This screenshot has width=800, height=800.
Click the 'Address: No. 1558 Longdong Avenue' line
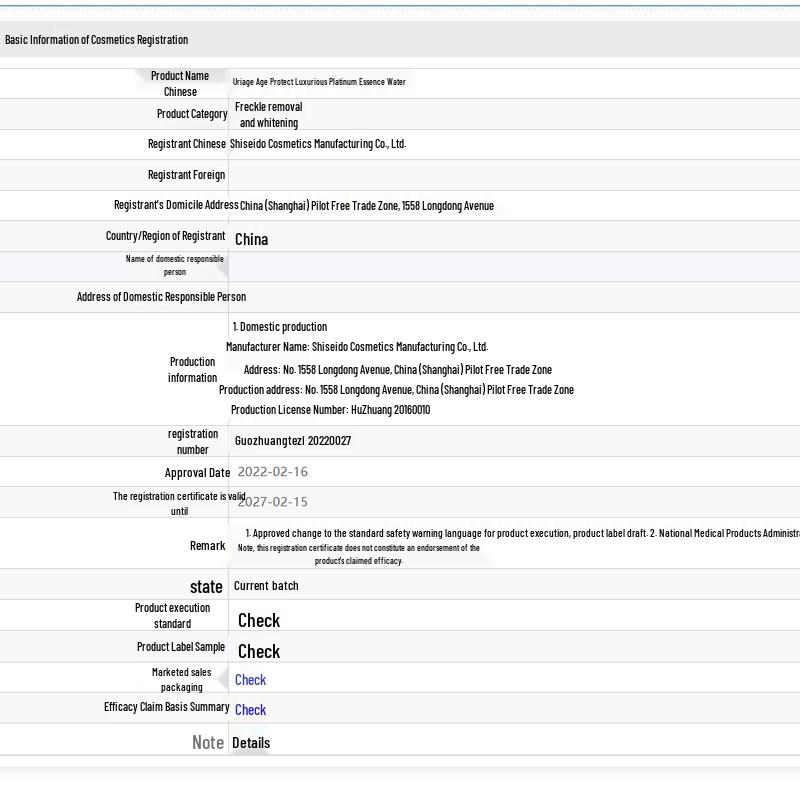pos(397,370)
